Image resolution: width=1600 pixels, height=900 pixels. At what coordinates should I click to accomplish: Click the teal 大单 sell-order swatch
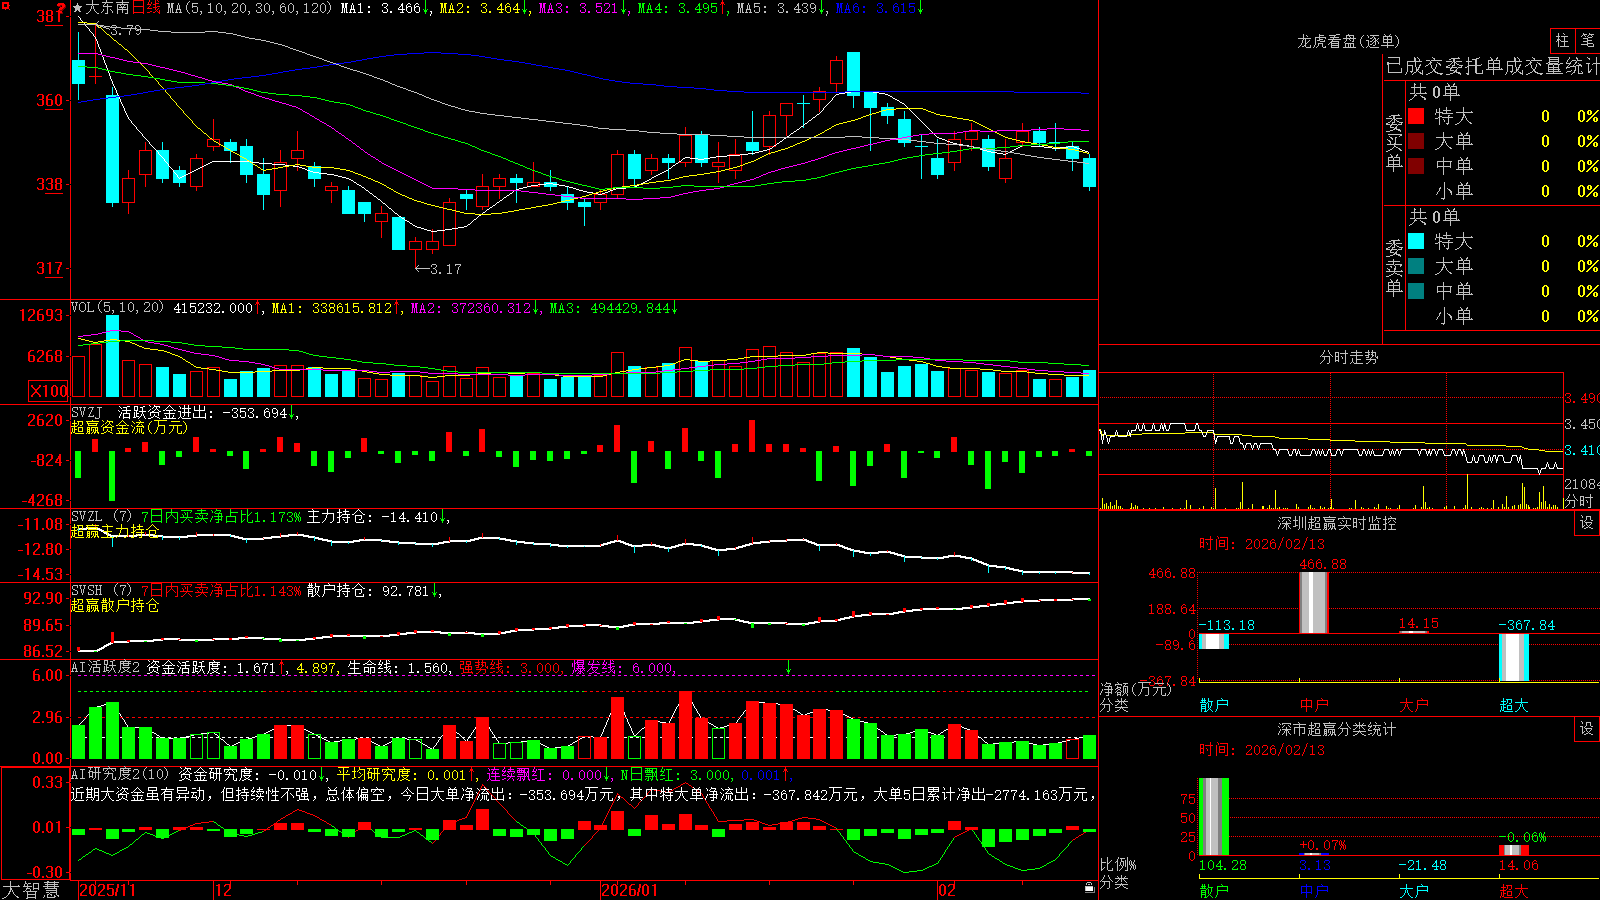(1416, 266)
